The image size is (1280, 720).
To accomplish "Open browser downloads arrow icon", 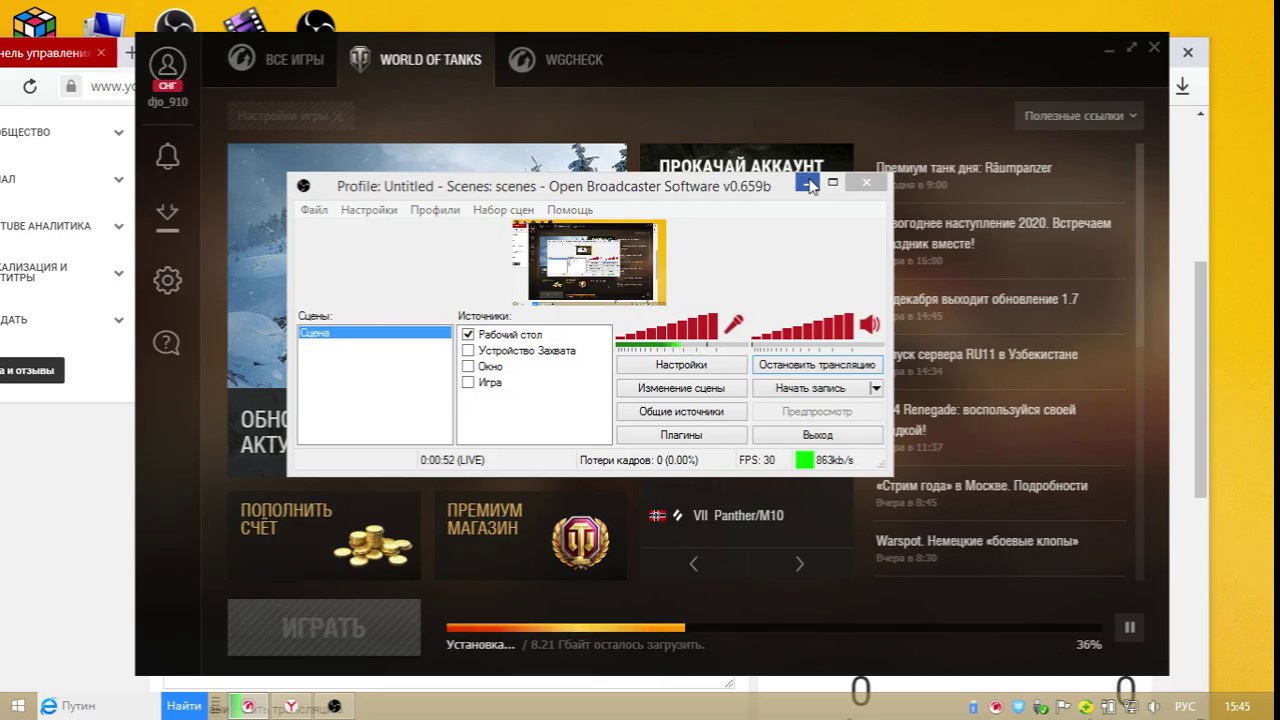I will (1182, 87).
